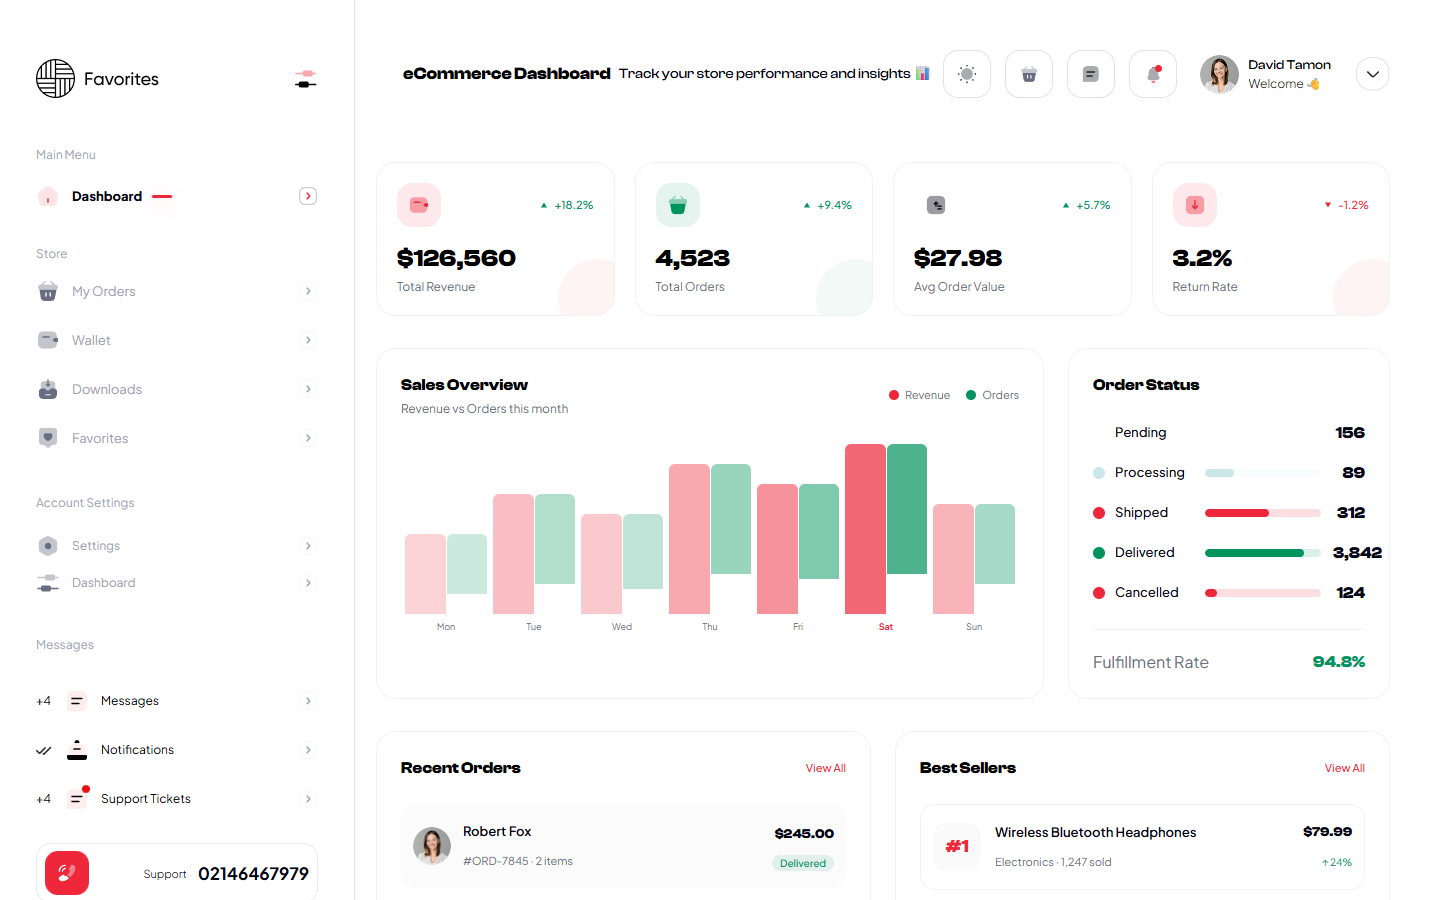The width and height of the screenshot is (1440, 900).
Task: Expand the Dashboard menu arrow
Action: (308, 196)
